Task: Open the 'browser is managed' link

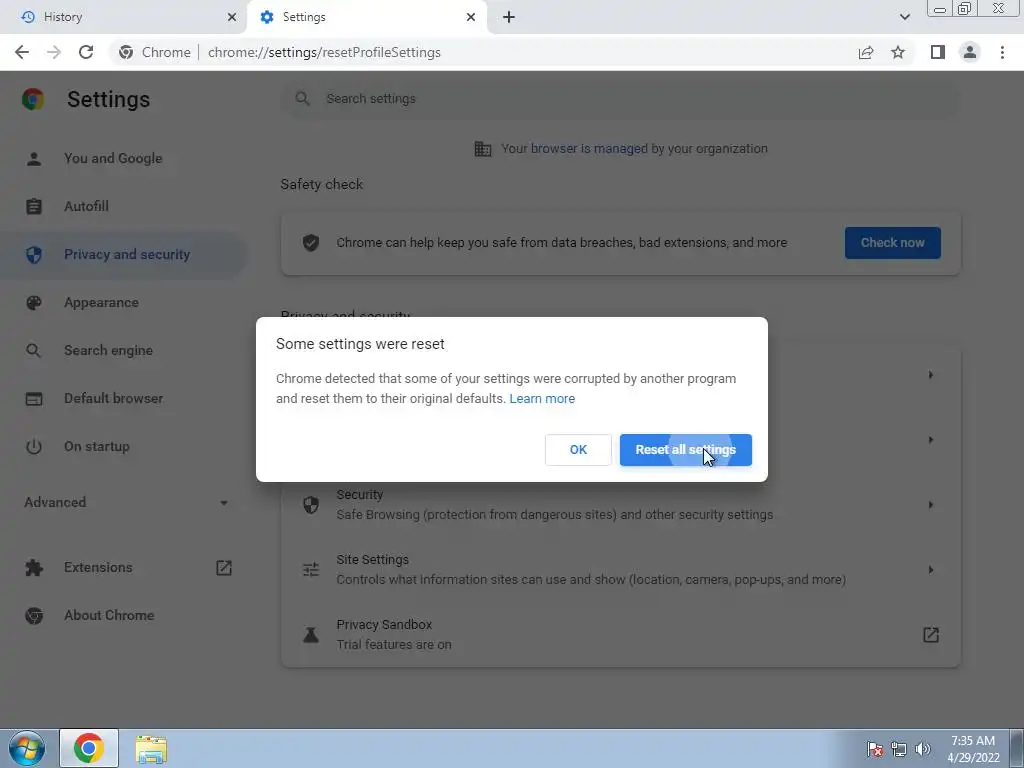Action: pyautogui.click(x=589, y=149)
